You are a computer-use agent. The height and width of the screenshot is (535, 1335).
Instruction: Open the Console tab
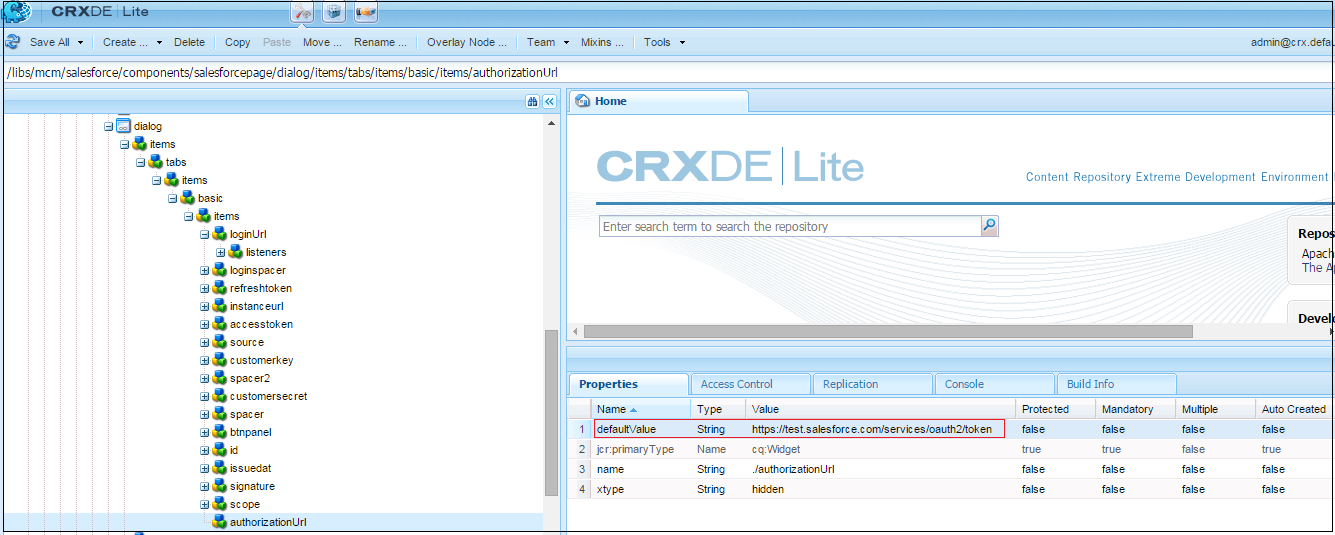(x=994, y=384)
